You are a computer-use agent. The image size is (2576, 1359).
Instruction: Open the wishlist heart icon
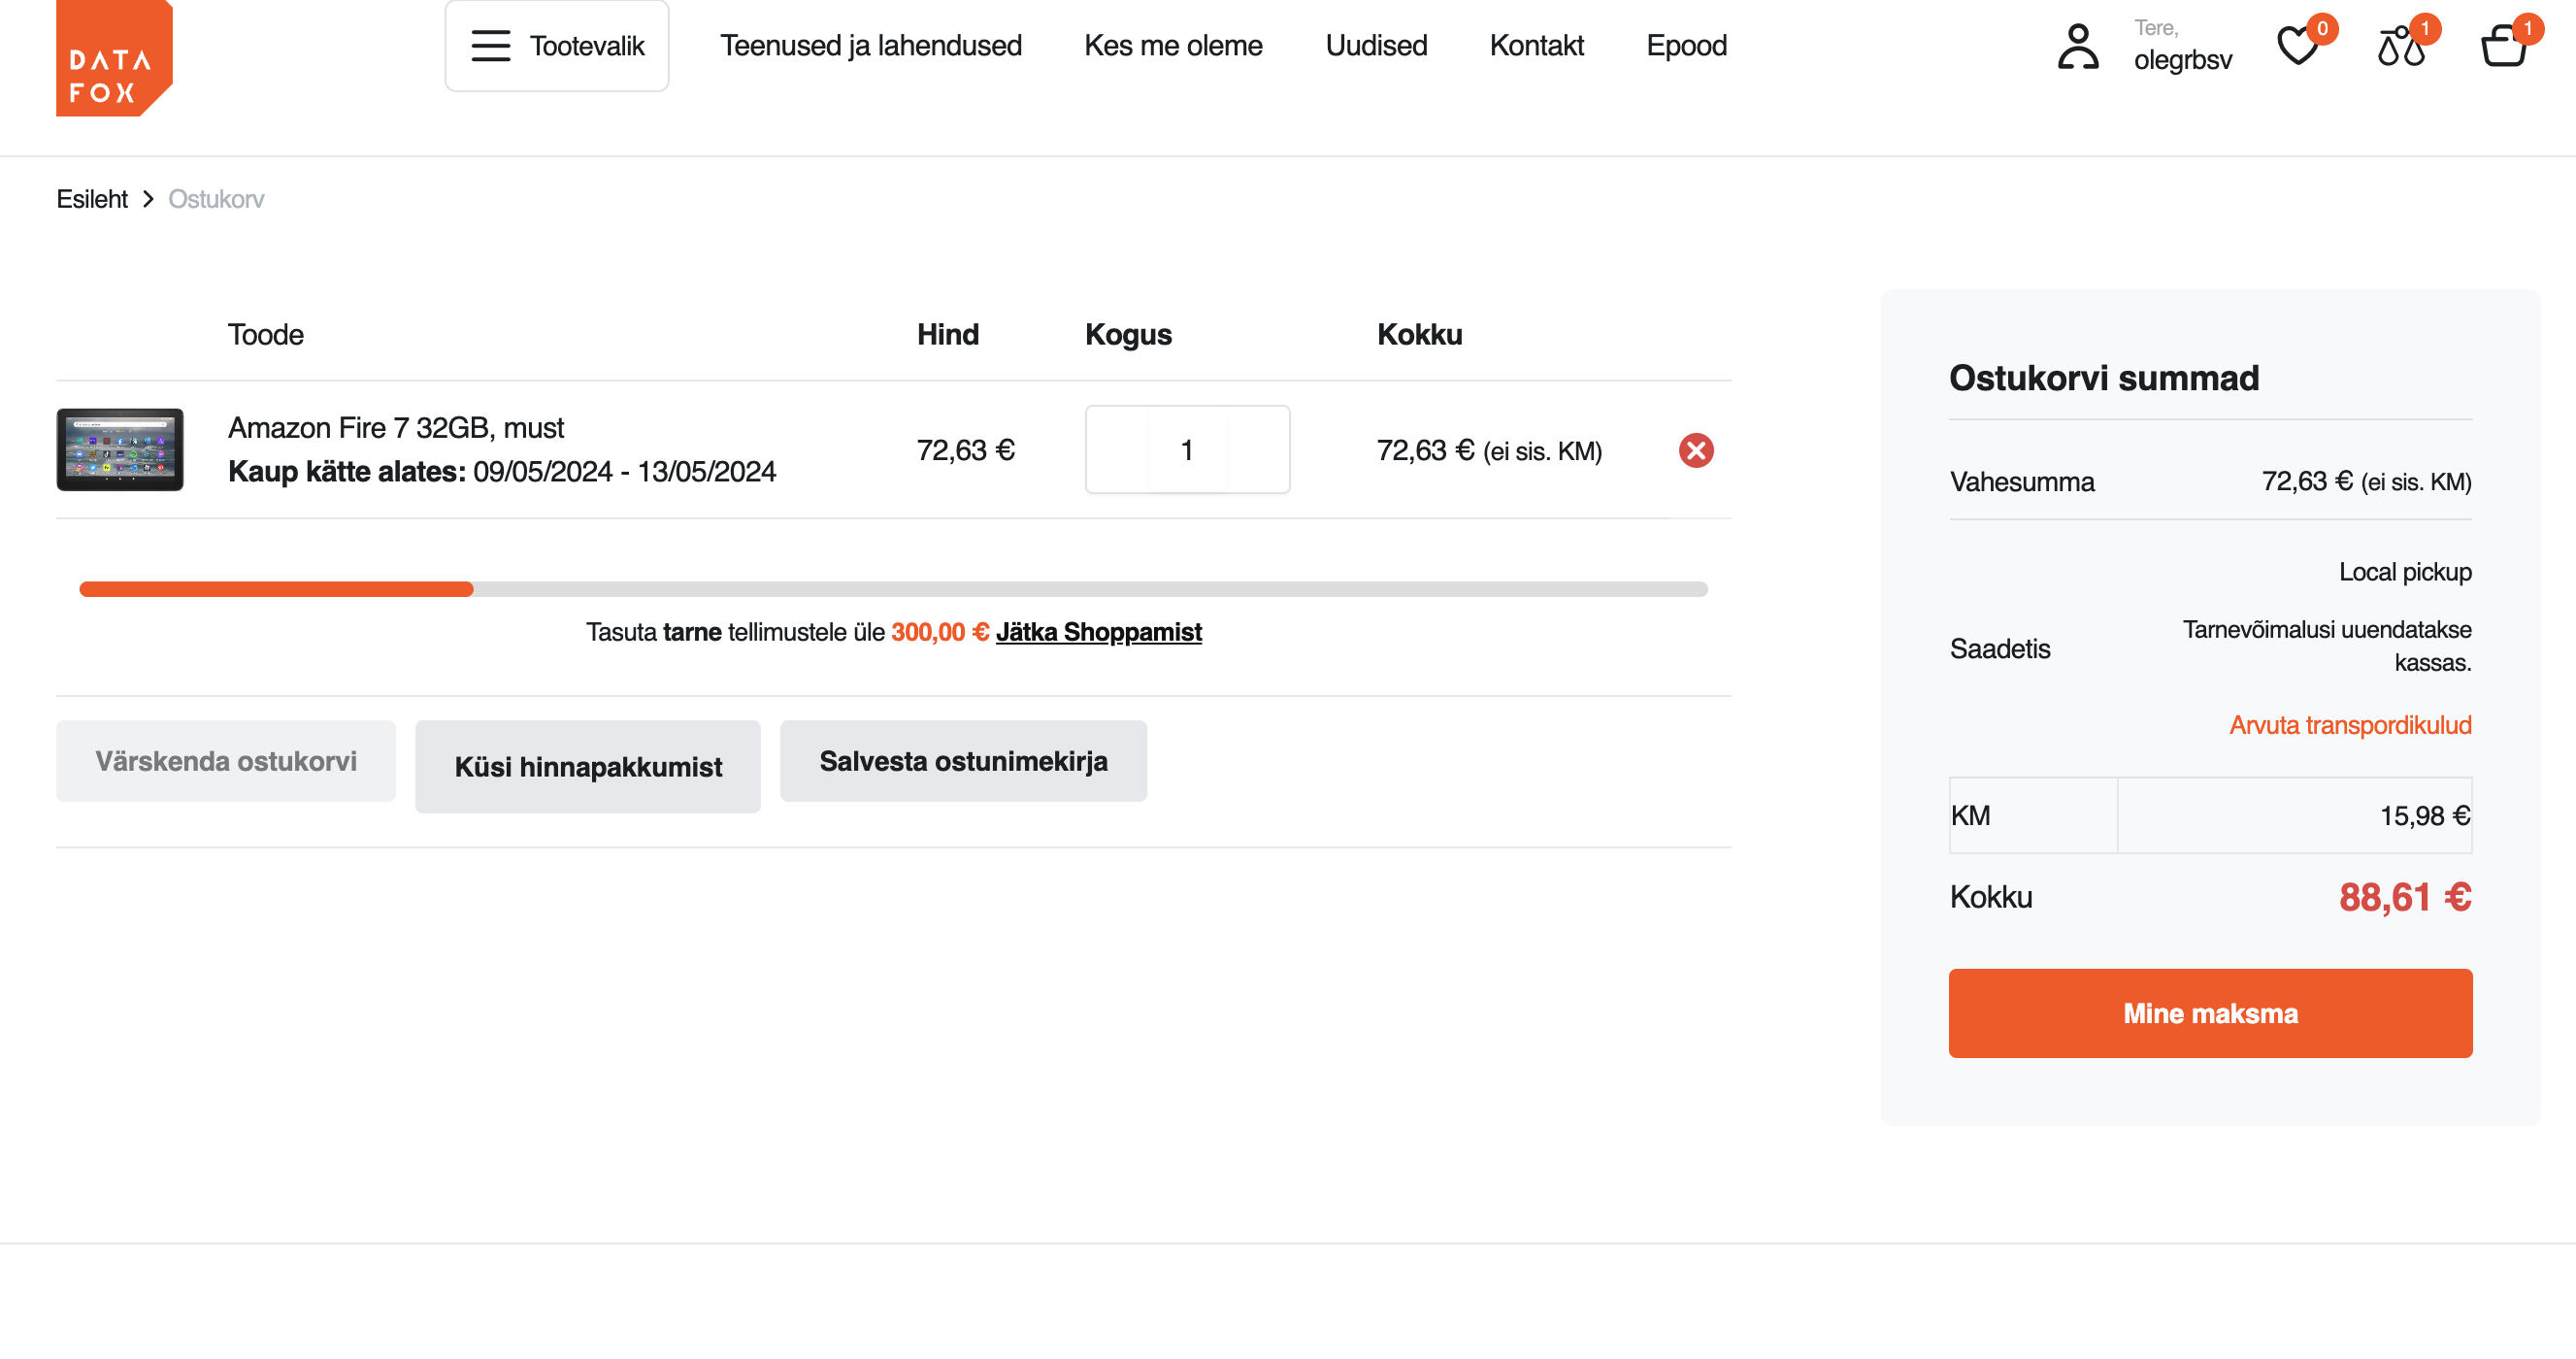[x=2298, y=46]
